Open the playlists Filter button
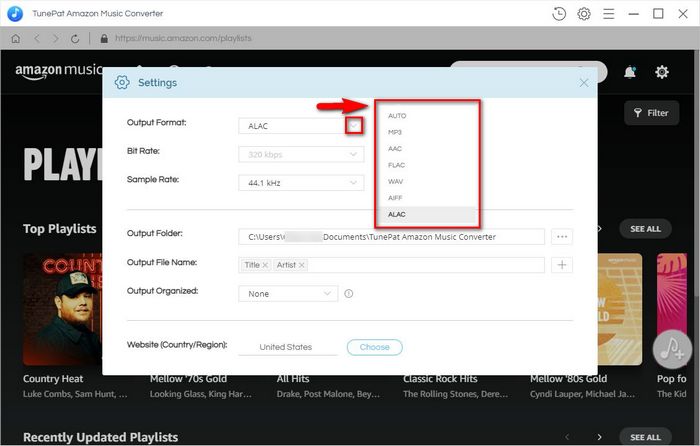The height and width of the screenshot is (446, 700). pos(651,113)
